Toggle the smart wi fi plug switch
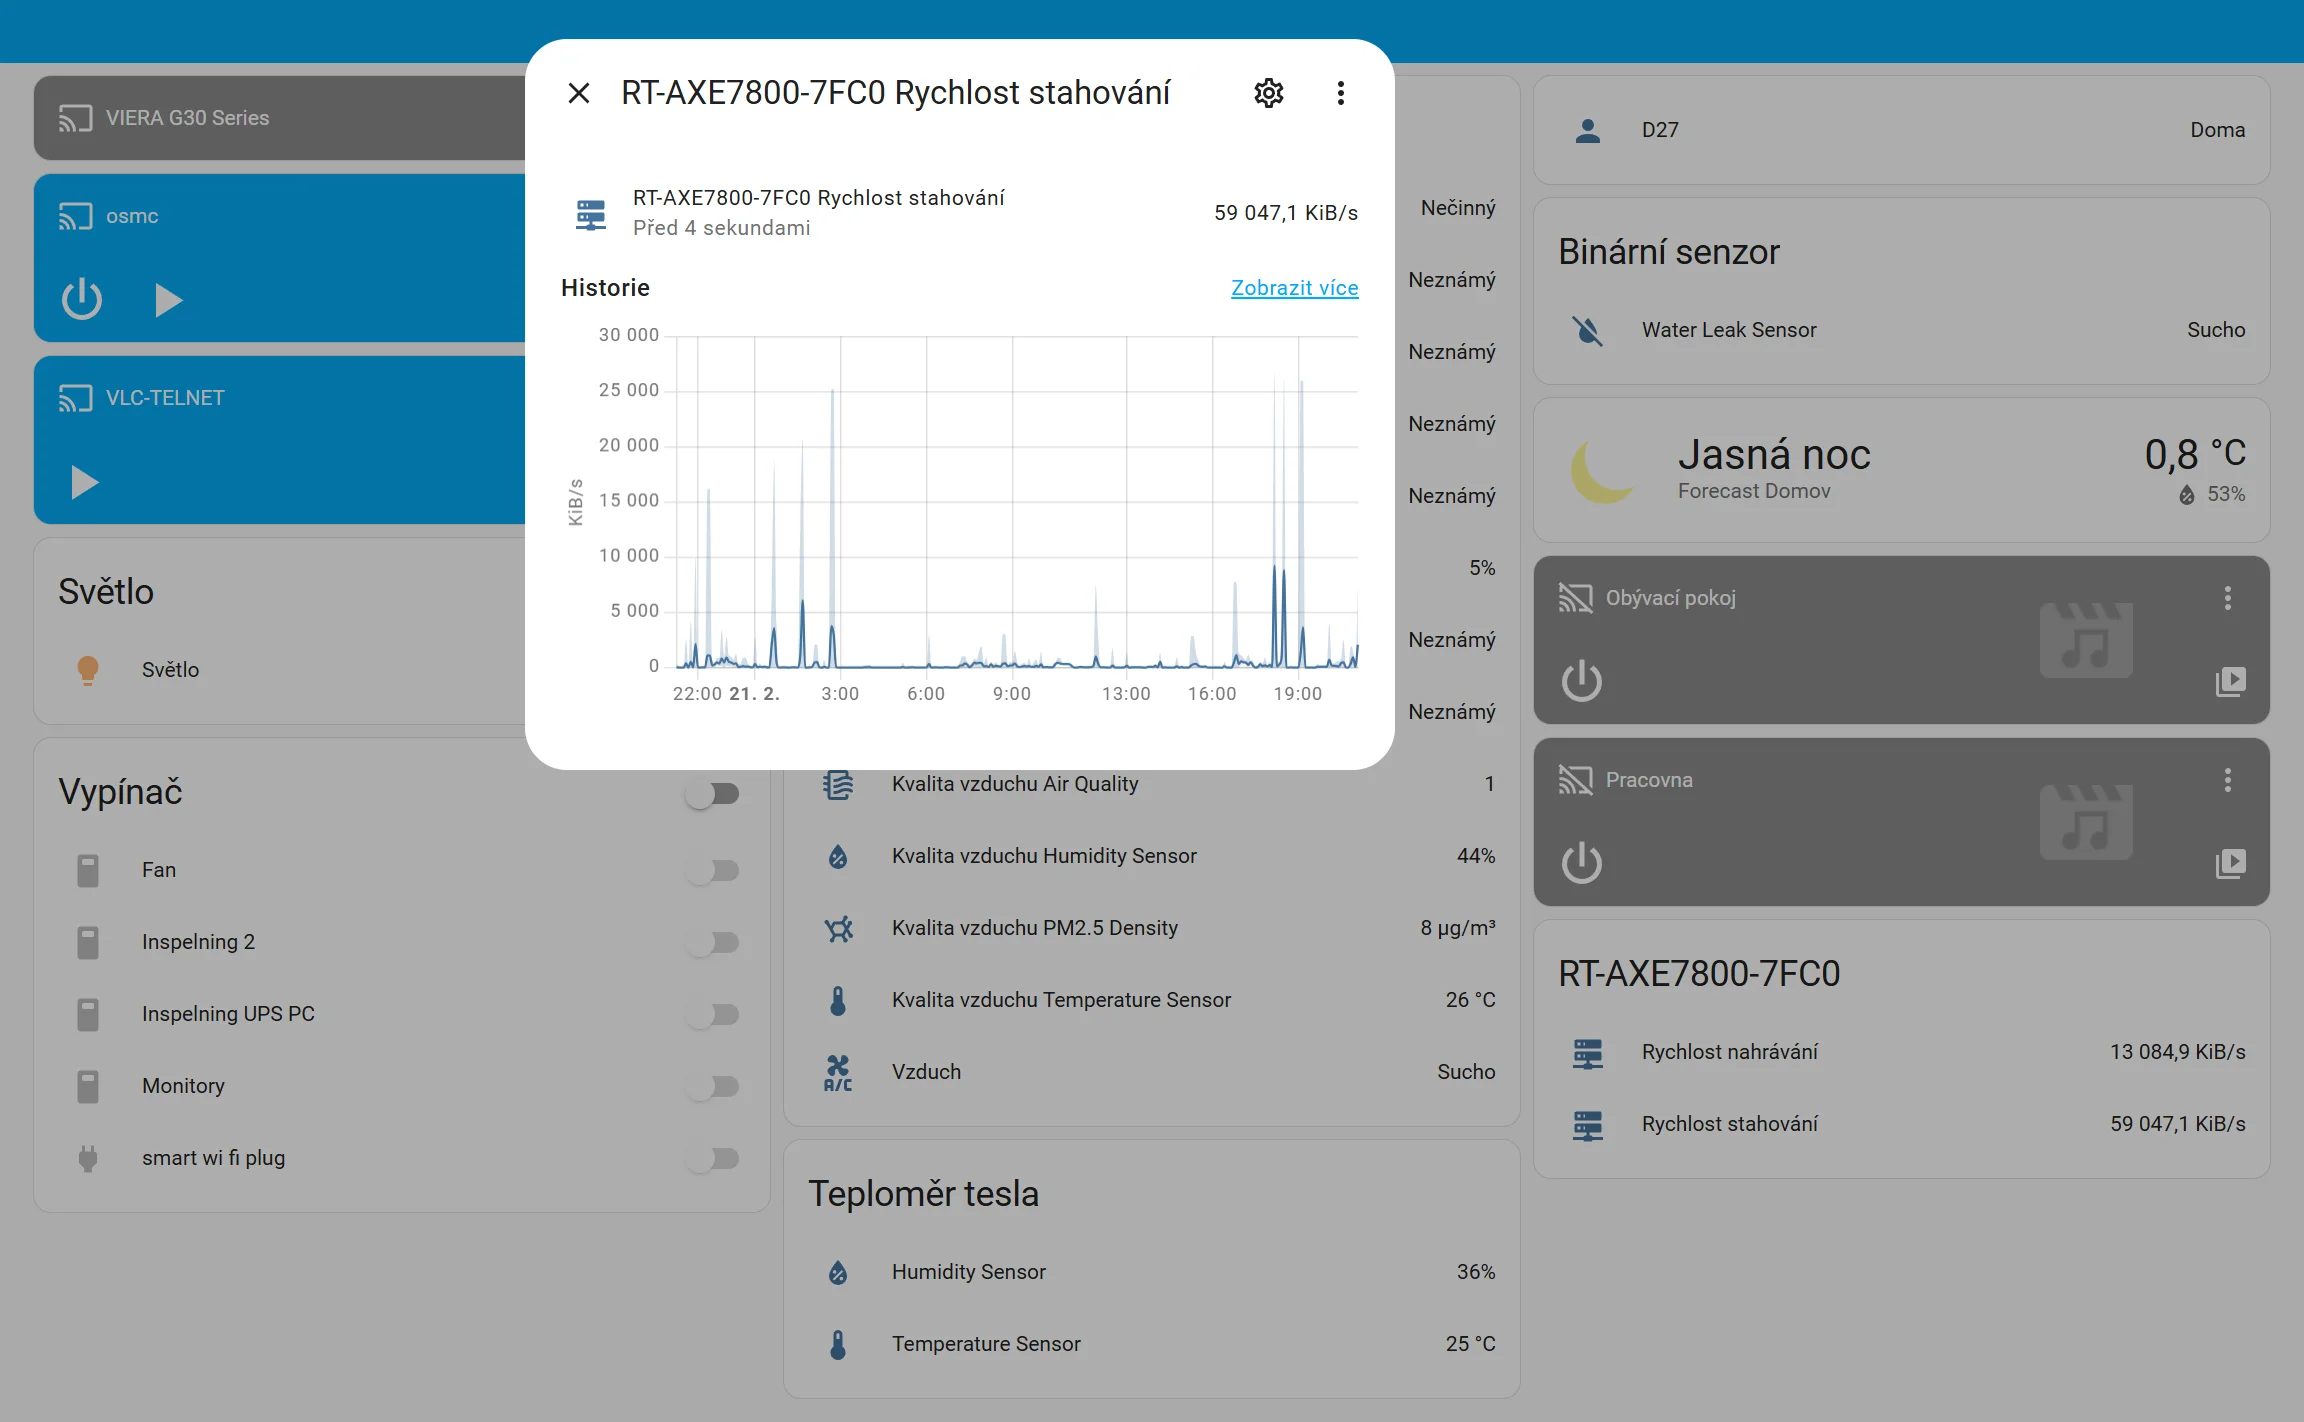The width and height of the screenshot is (2304, 1422). 713,1158
